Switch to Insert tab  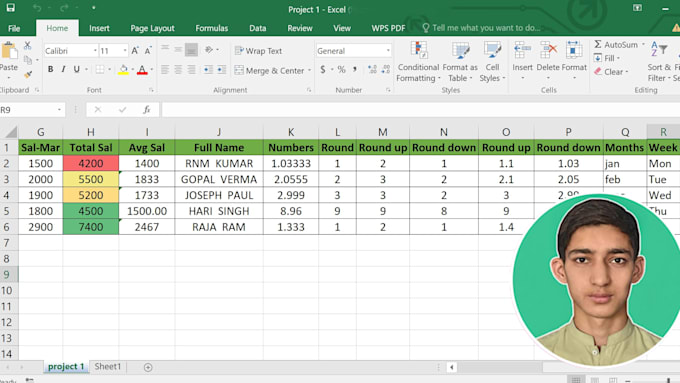click(x=99, y=28)
